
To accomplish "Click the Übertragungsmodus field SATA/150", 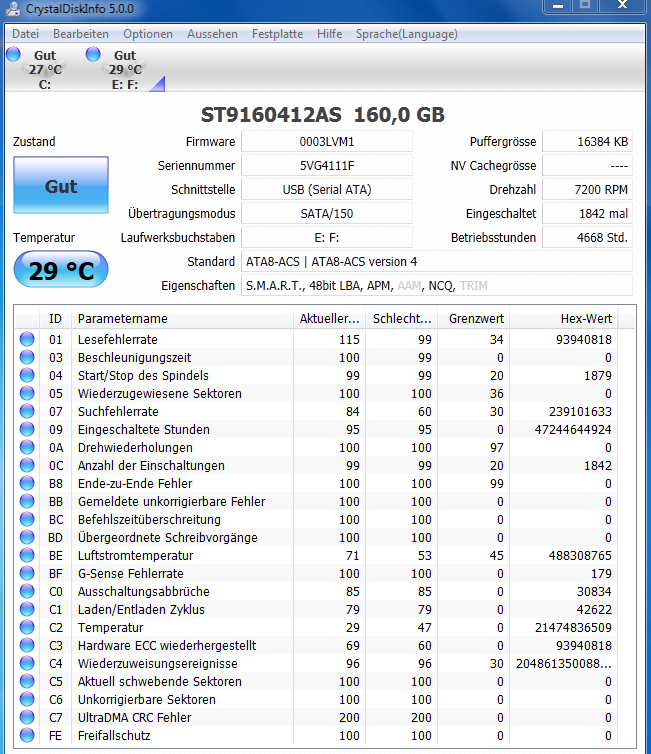I will (x=327, y=214).
